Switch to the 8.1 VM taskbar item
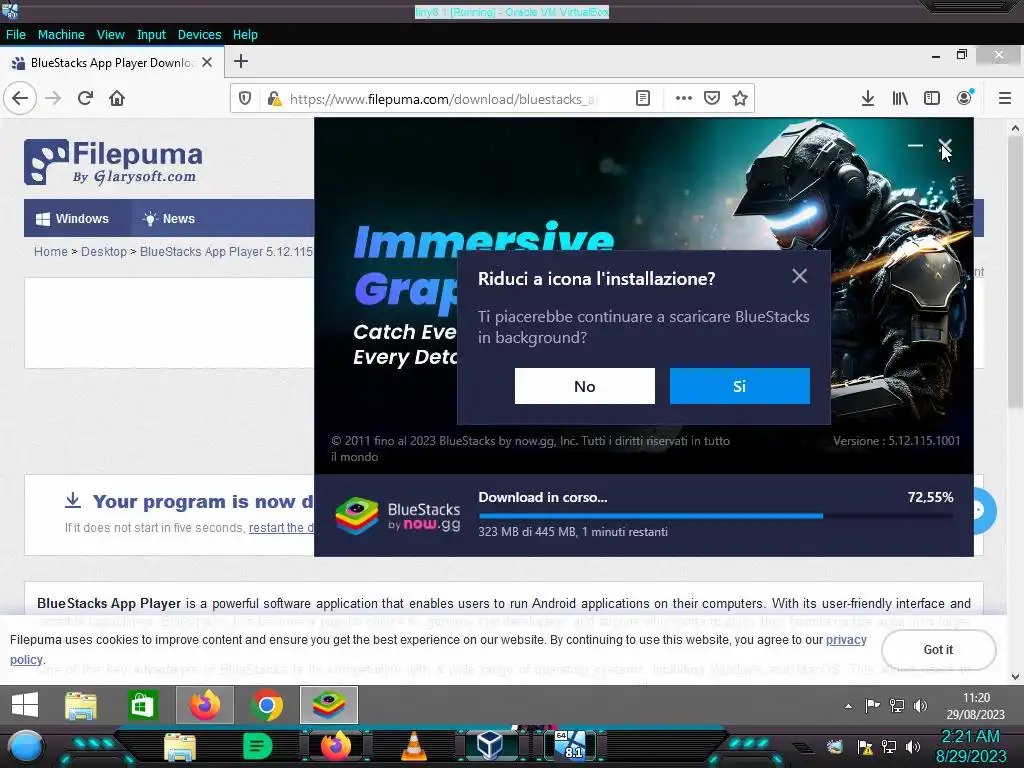Screen dimensions: 1024x768 (571, 746)
